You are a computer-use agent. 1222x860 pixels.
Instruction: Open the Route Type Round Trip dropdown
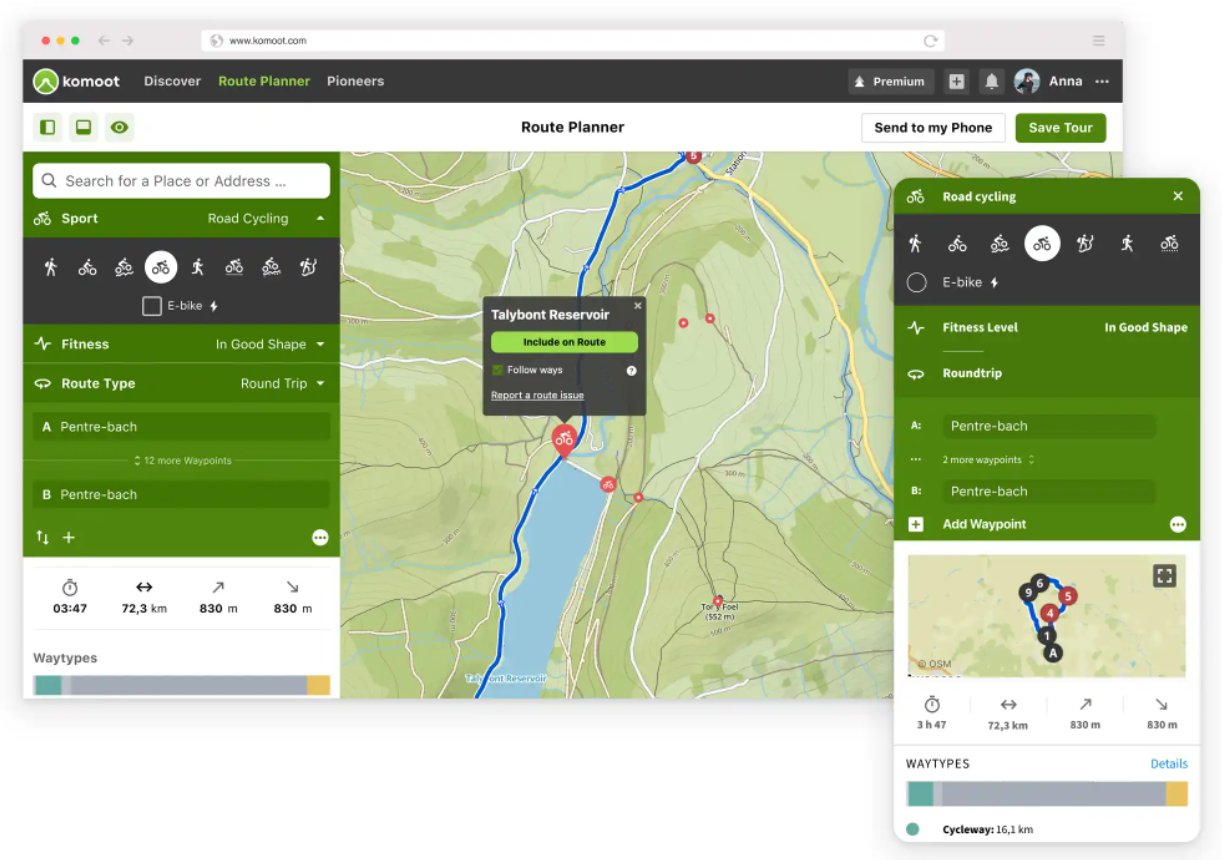click(x=282, y=383)
